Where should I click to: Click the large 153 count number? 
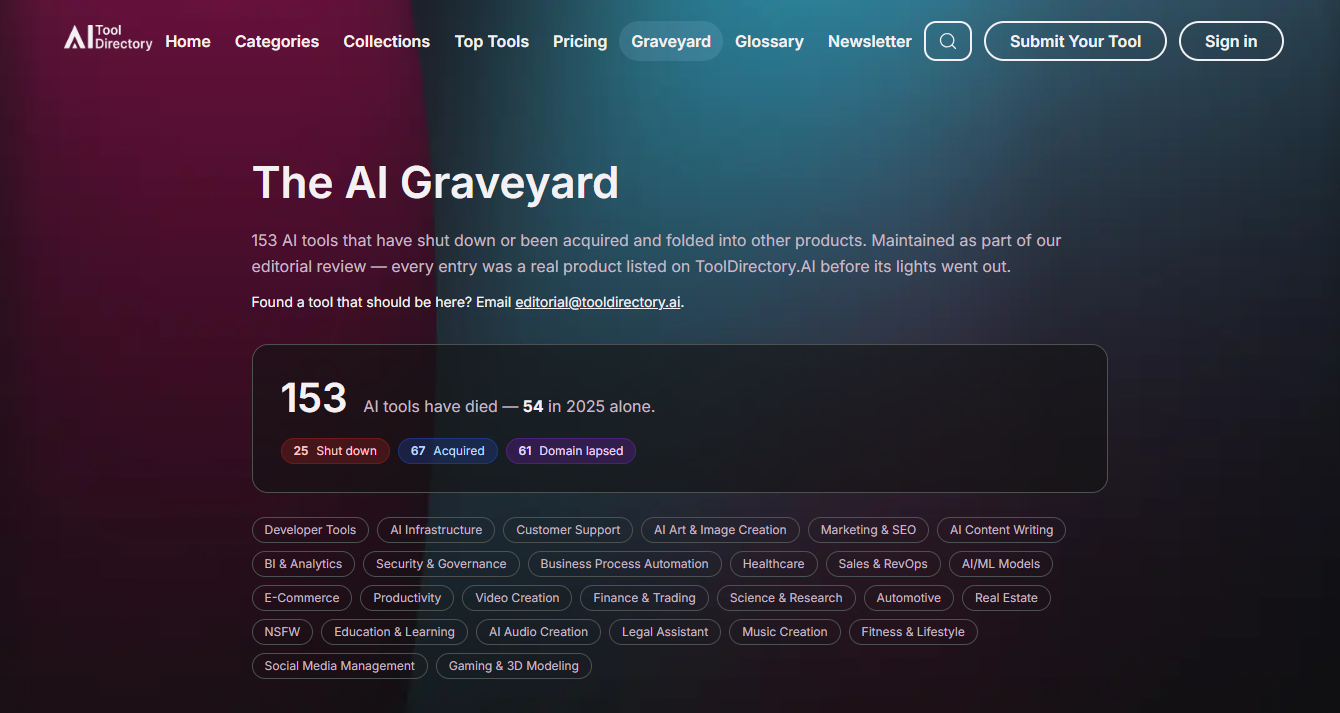314,398
